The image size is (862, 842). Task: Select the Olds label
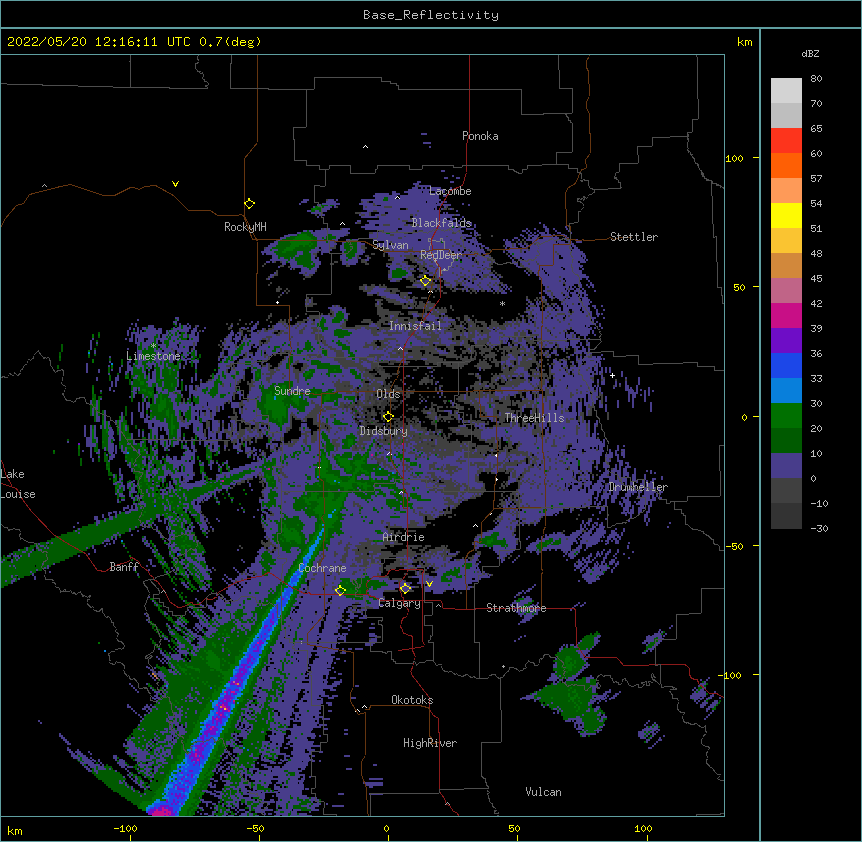[x=388, y=394]
